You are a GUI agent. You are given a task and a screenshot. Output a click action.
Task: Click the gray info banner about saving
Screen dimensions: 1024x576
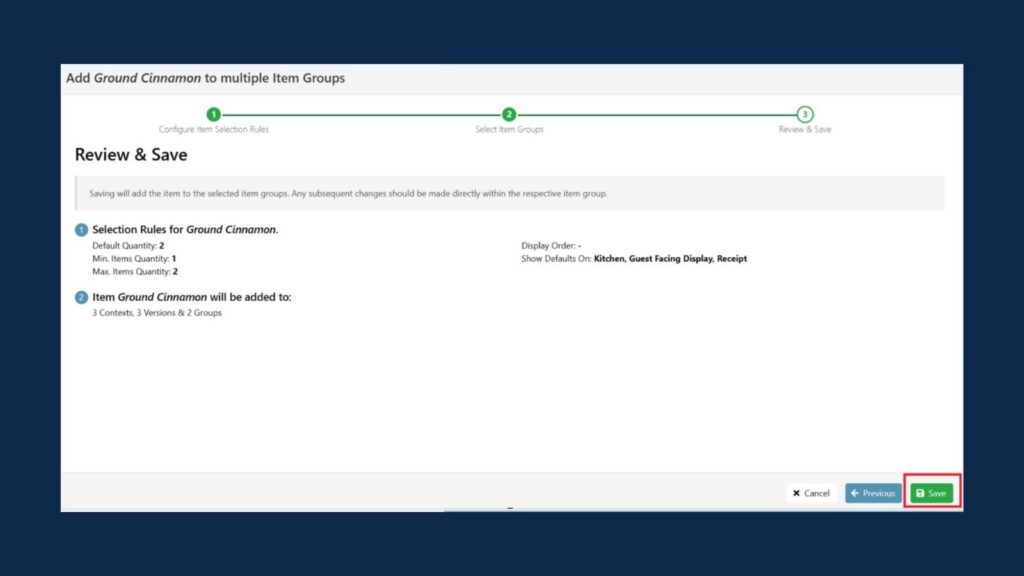click(x=509, y=193)
